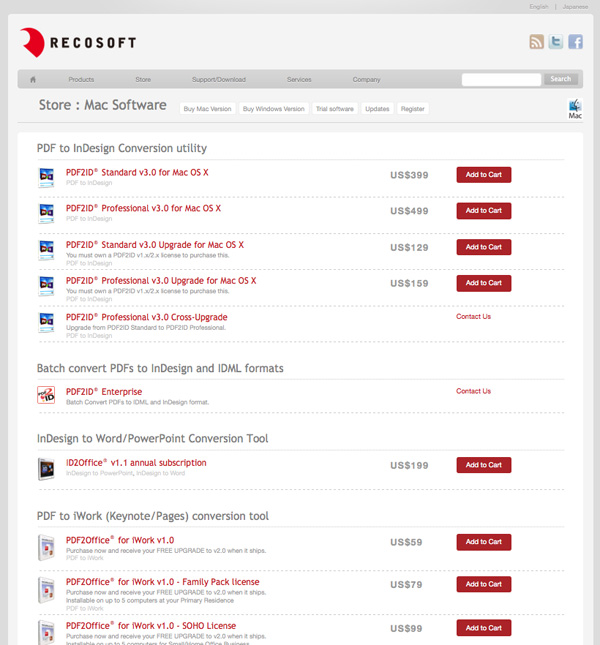Open ID2Office v1.1 annual subscription link

click(x=136, y=463)
